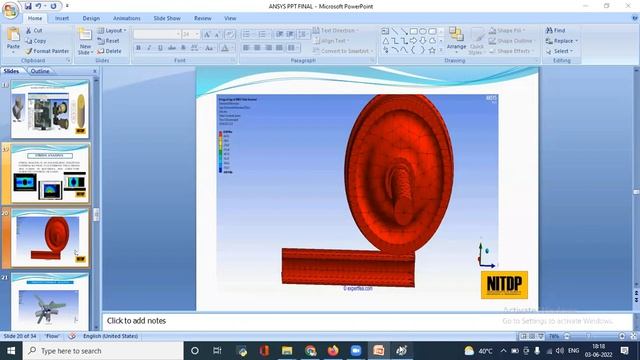
Task: Delete the selected slide
Action: [109, 51]
